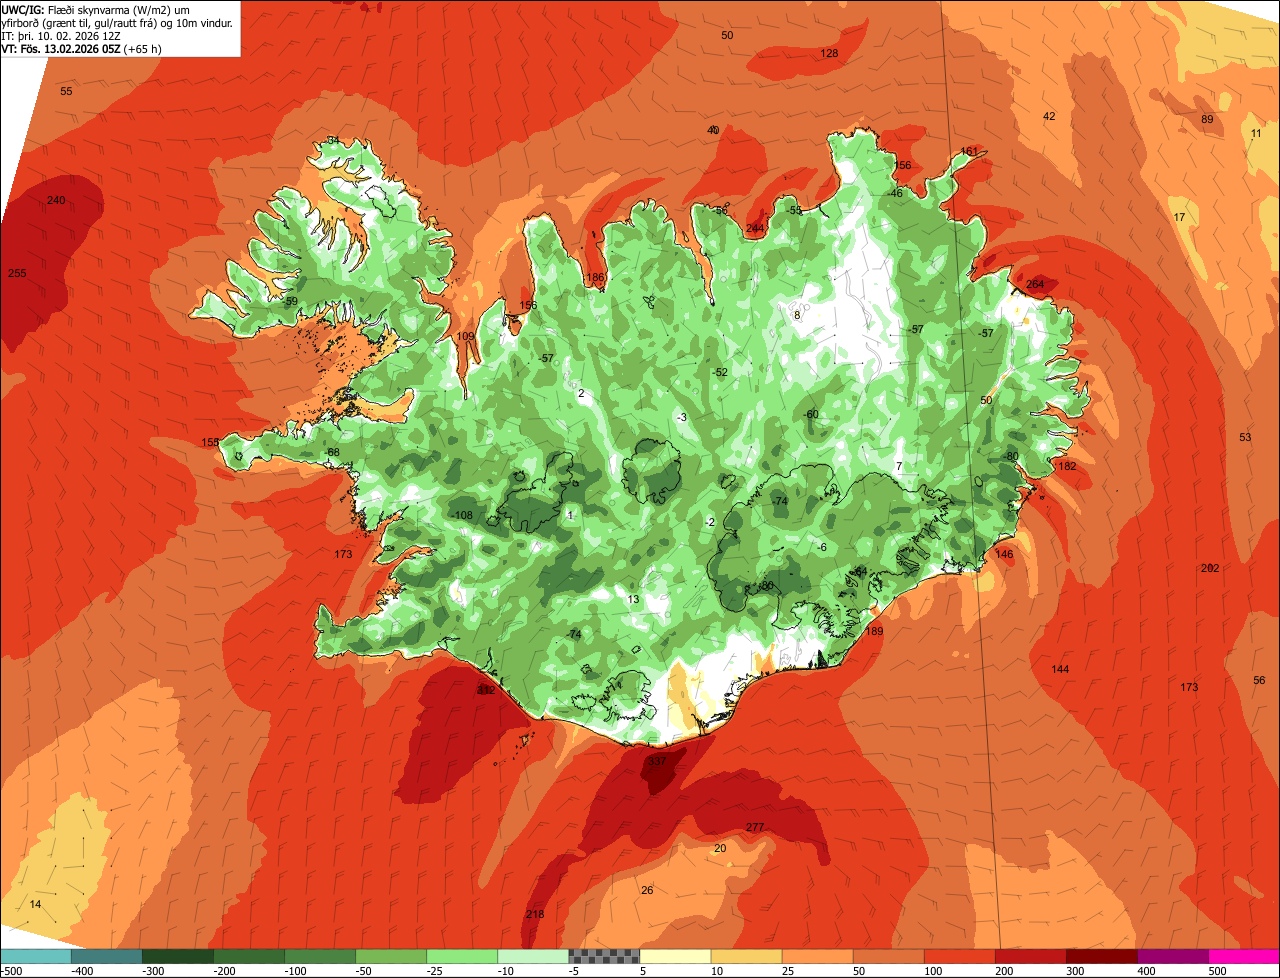The height and width of the screenshot is (978, 1280).
Task: Click the orange swatch between 25 and 50
Action: pos(817,956)
